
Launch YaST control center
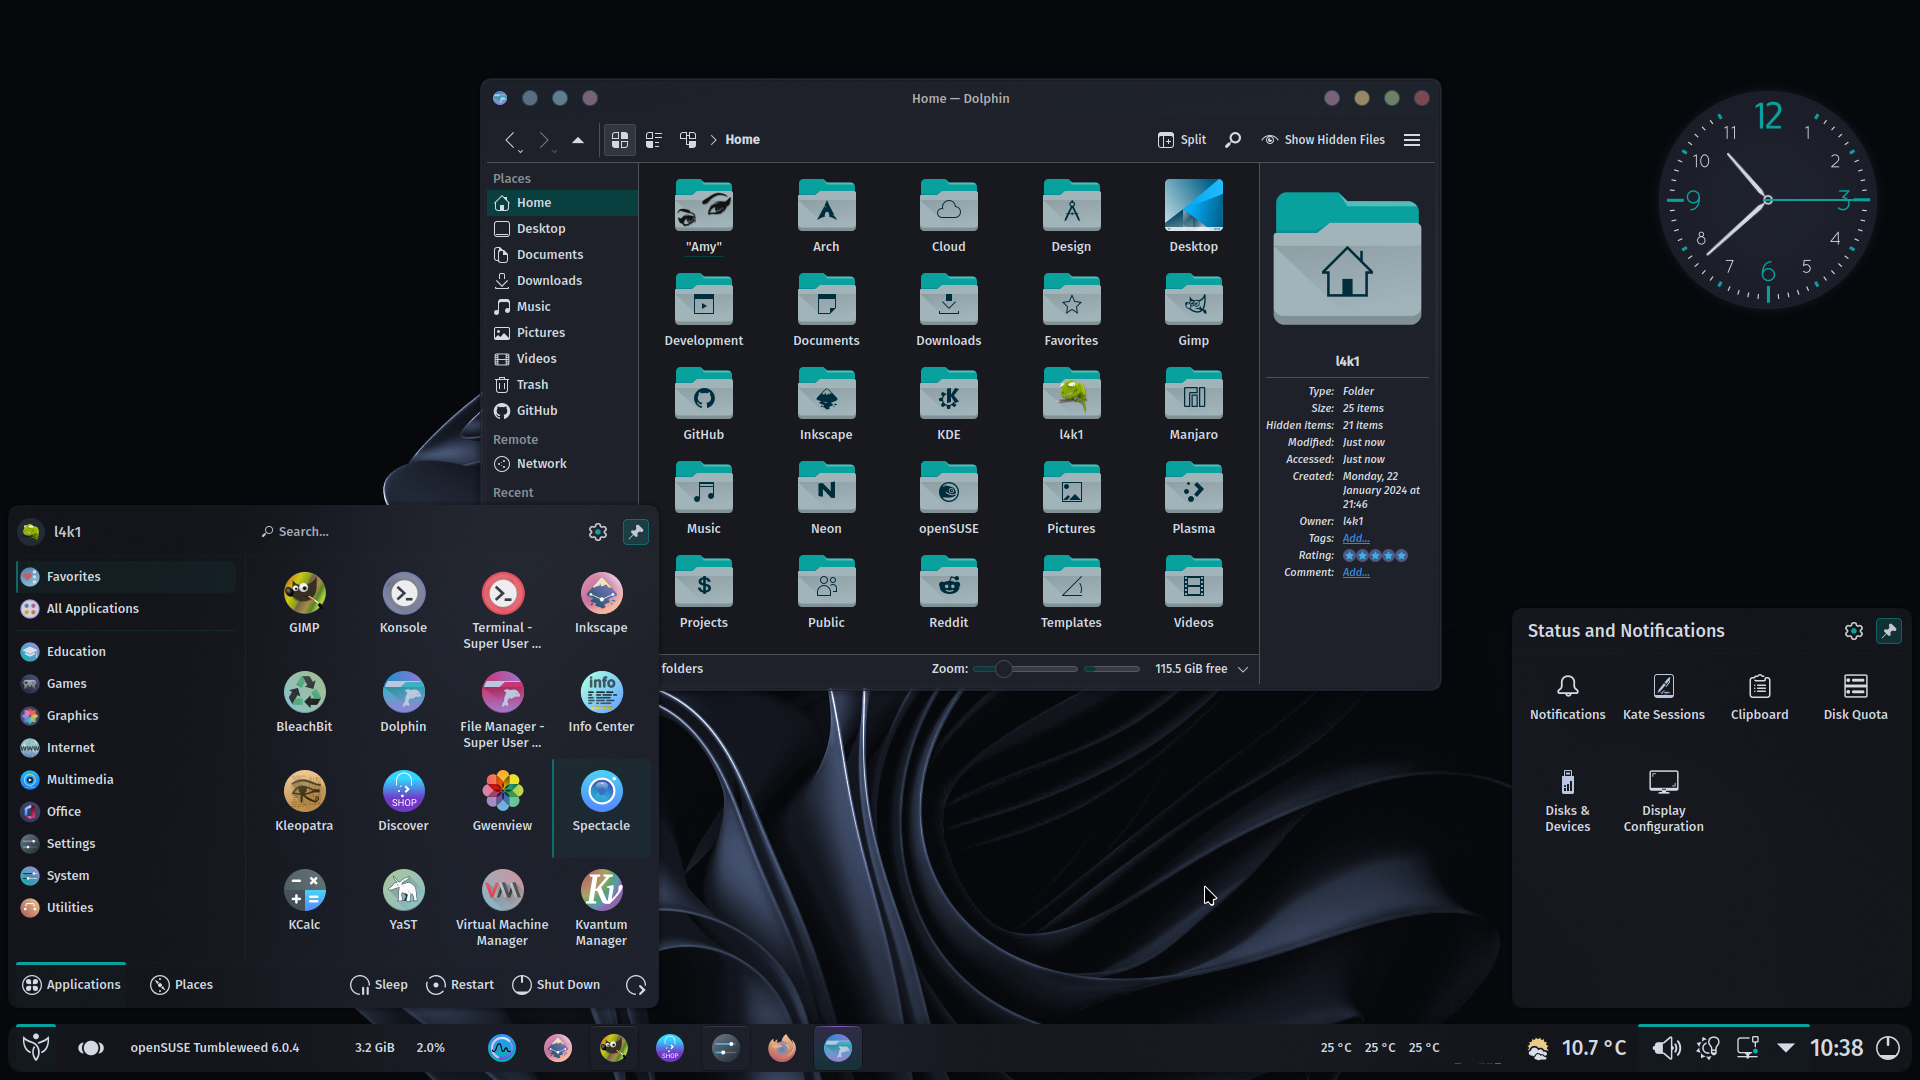(x=403, y=900)
